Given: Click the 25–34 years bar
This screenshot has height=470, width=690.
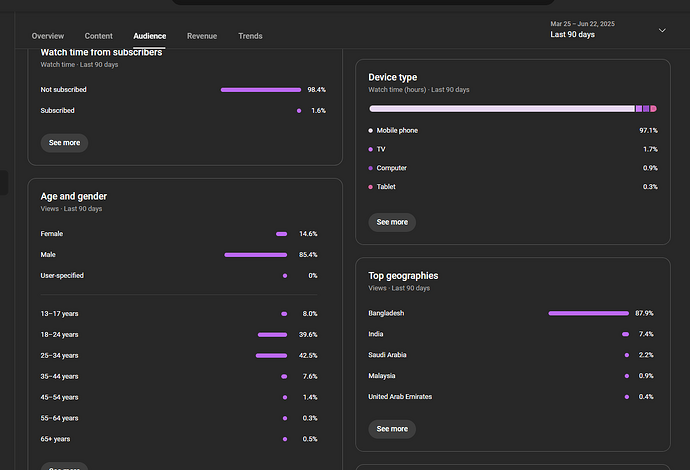Looking at the screenshot, I should 272,356.
